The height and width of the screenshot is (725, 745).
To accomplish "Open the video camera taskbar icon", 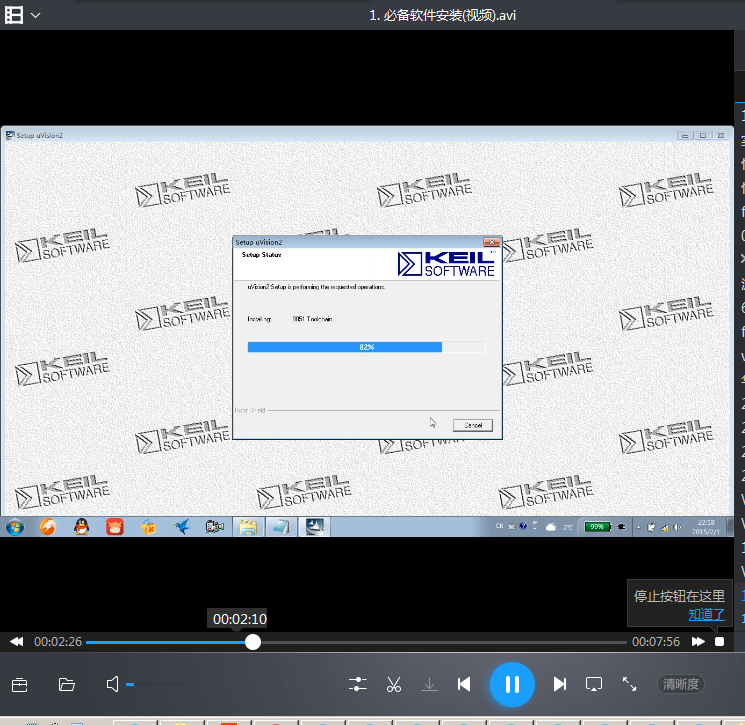I will pos(214,526).
